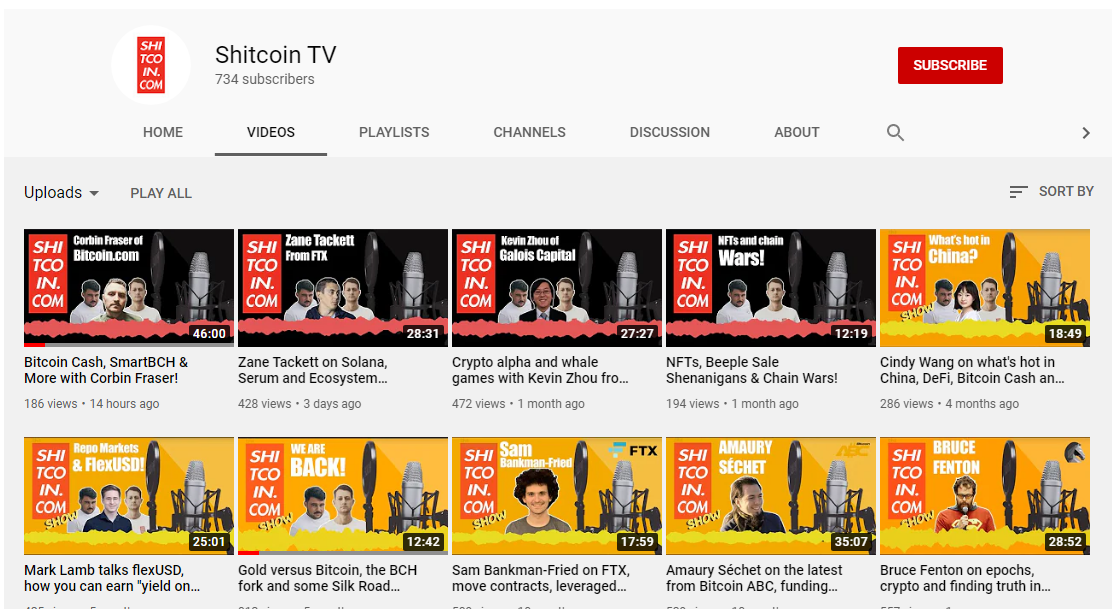Click the 28:52 duration badge
This screenshot has width=1112, height=609.
point(1065,542)
